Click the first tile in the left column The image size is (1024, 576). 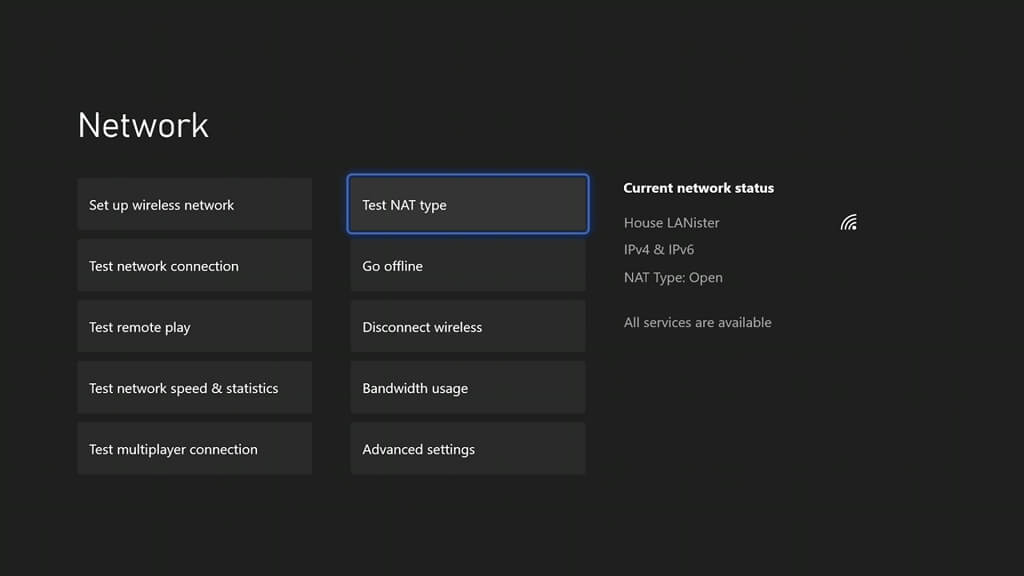(x=194, y=203)
